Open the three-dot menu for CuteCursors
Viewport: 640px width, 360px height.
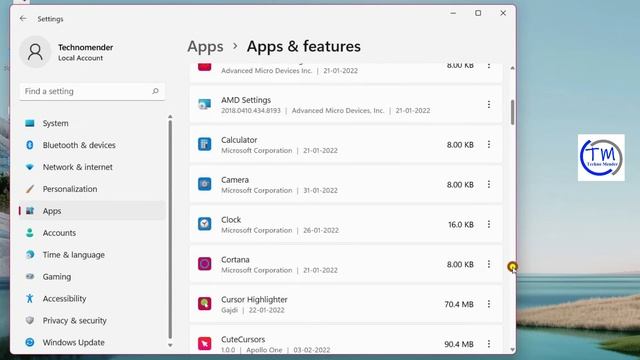[489, 344]
